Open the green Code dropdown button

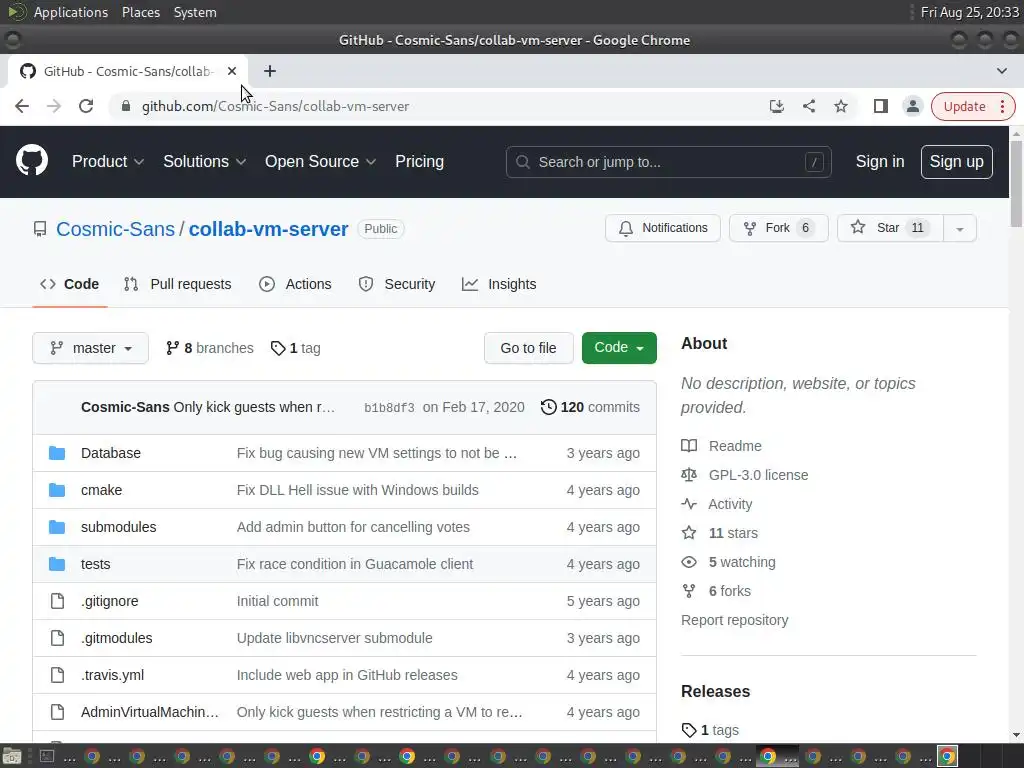pos(619,348)
